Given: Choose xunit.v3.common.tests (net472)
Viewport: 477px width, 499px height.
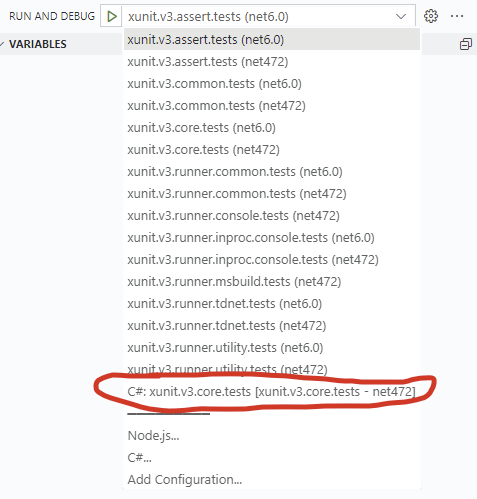Looking at the screenshot, I should coord(272,106).
